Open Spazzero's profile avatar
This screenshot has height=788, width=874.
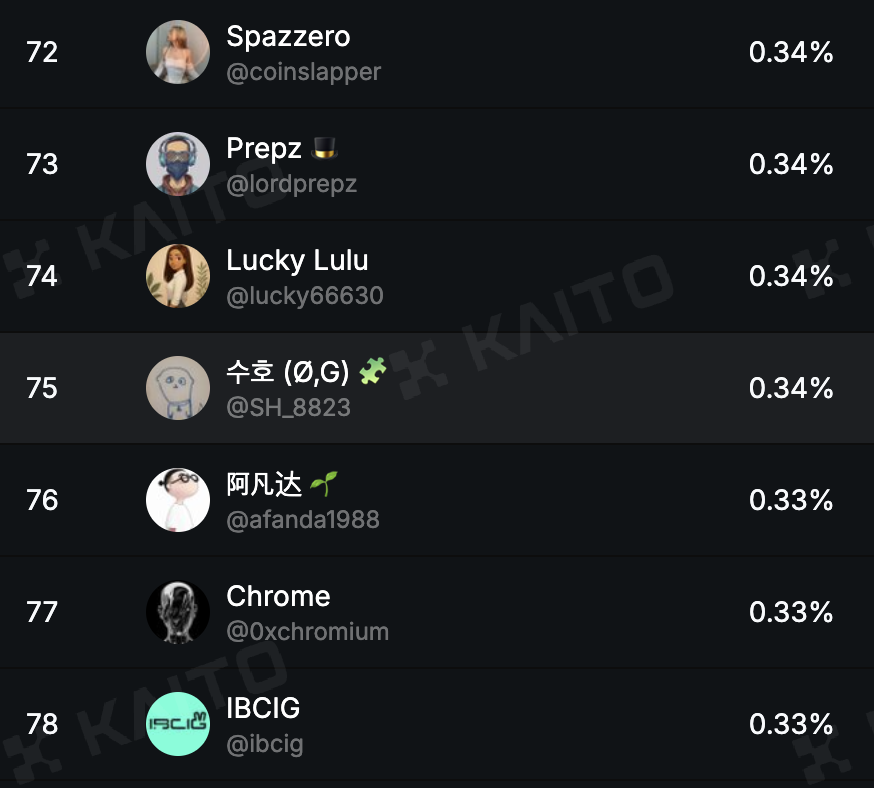178,52
